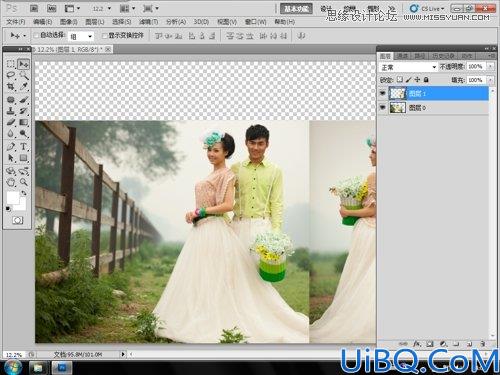This screenshot has width=500, height=375.
Task: Launch Bridge from application bar
Action: [x=34, y=8]
